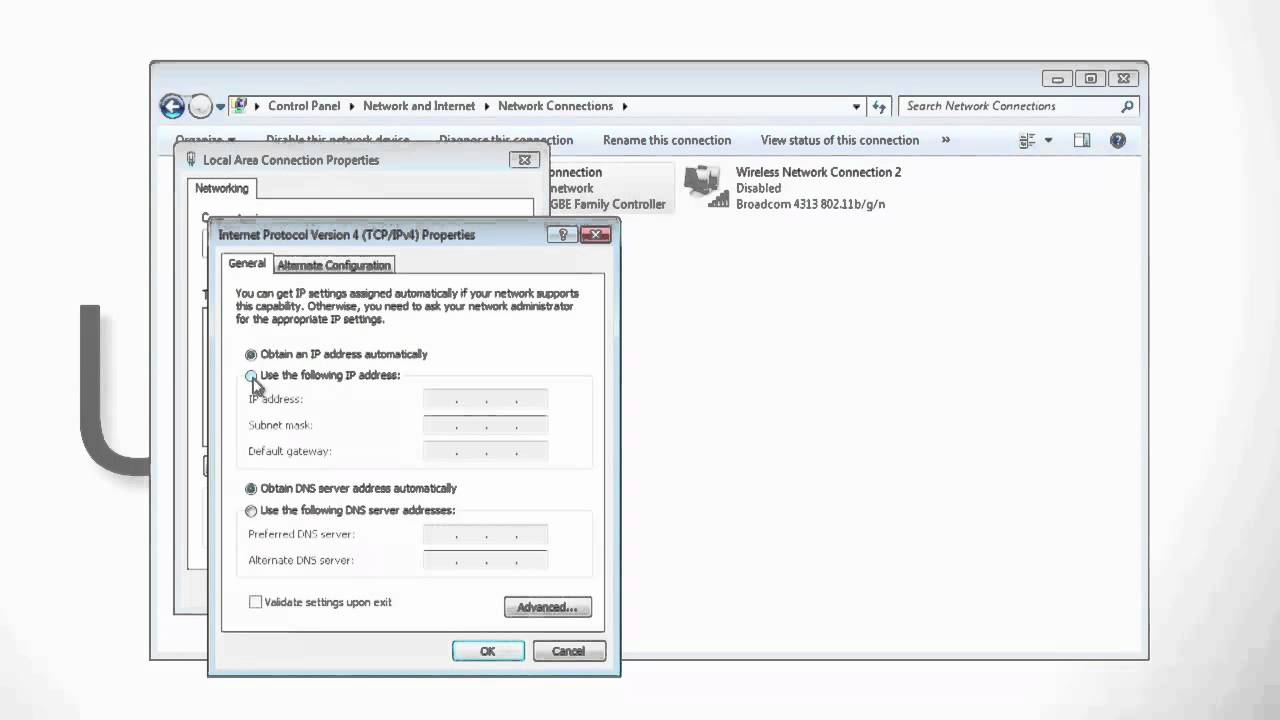
Task: Select Control Panel in the breadcrumb
Action: (304, 106)
